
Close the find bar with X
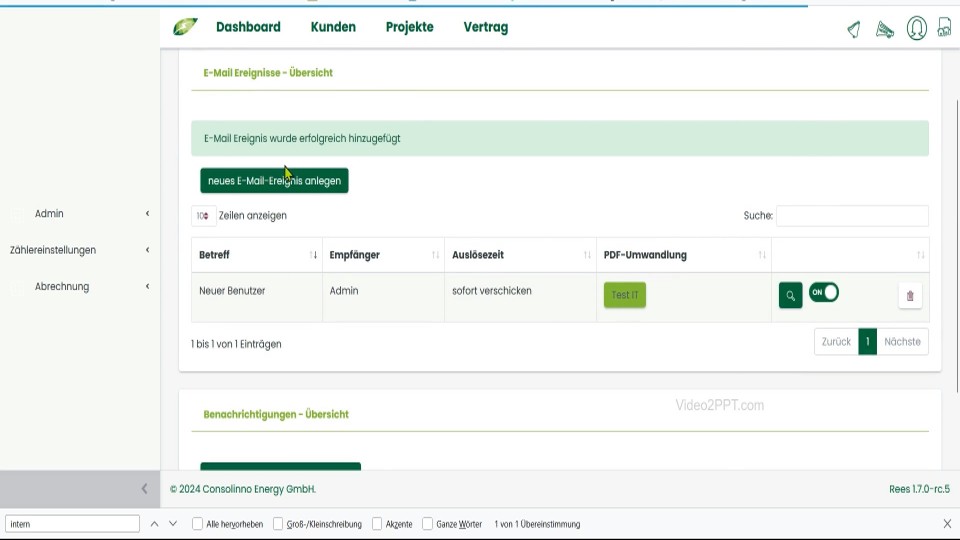tap(947, 524)
